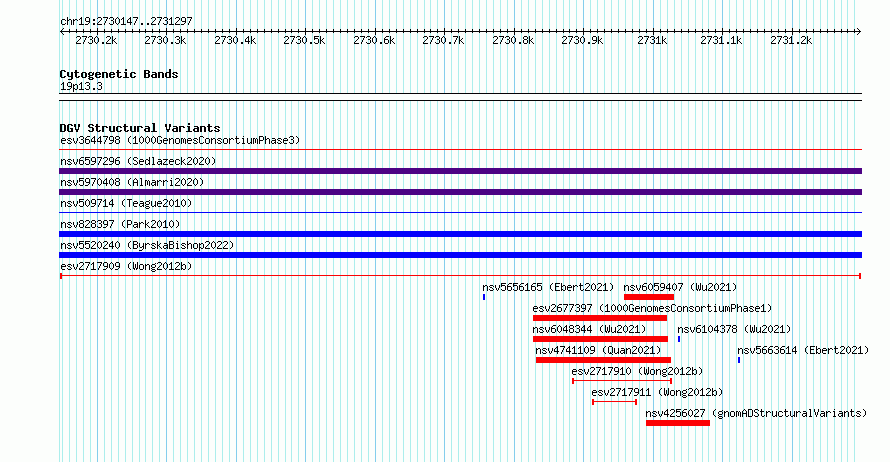Click the short red bracket under esv2717911
The width and height of the screenshot is (890, 462).
tap(615, 402)
